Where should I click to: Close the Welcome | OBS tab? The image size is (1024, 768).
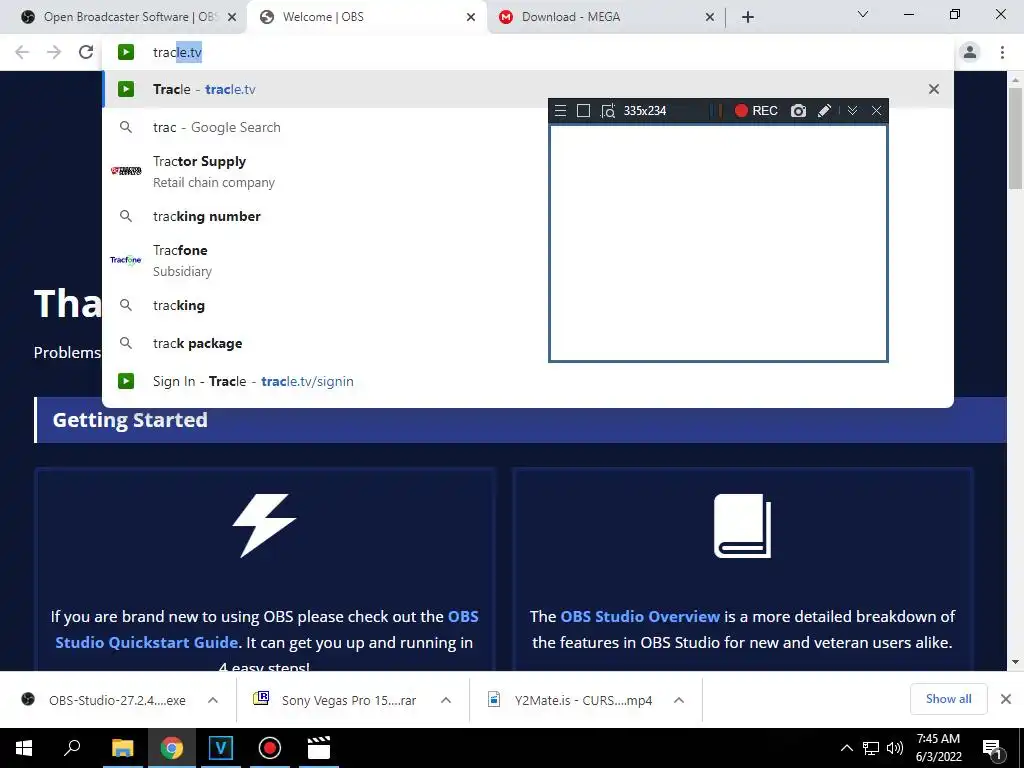click(x=471, y=17)
